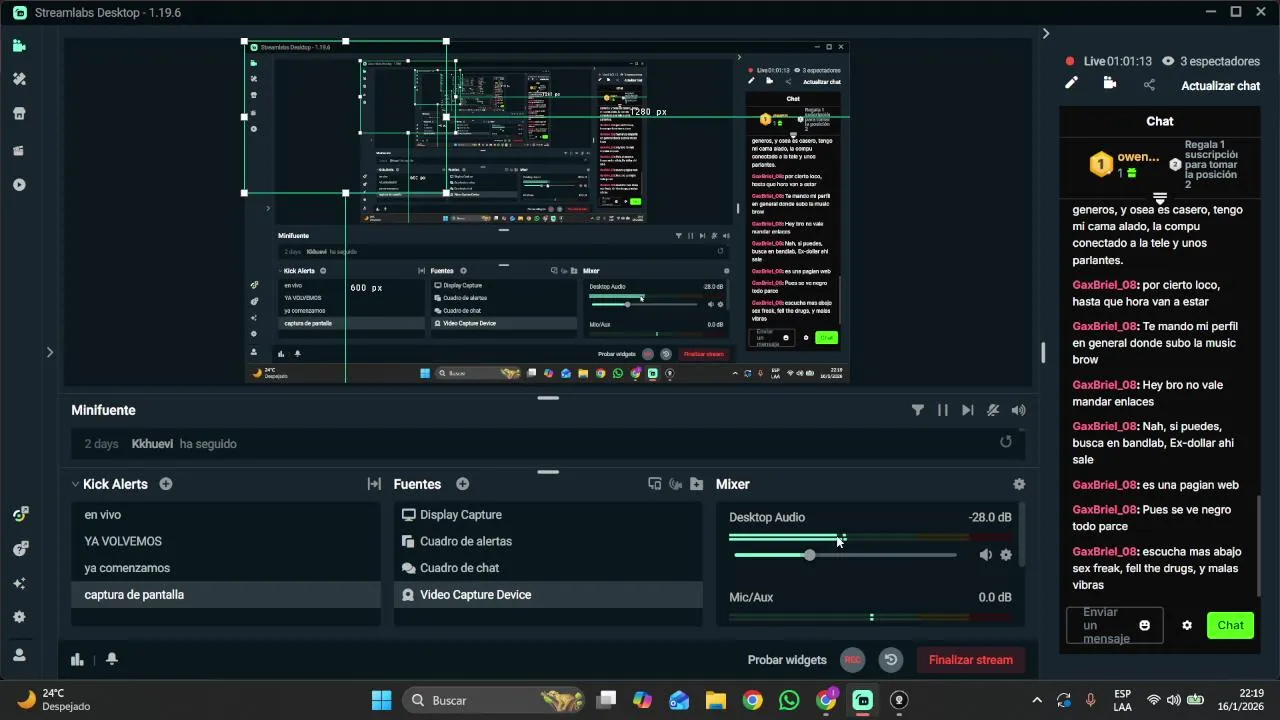This screenshot has height=720, width=1280.
Task: Add a new scene with plus icon
Action: point(166,484)
